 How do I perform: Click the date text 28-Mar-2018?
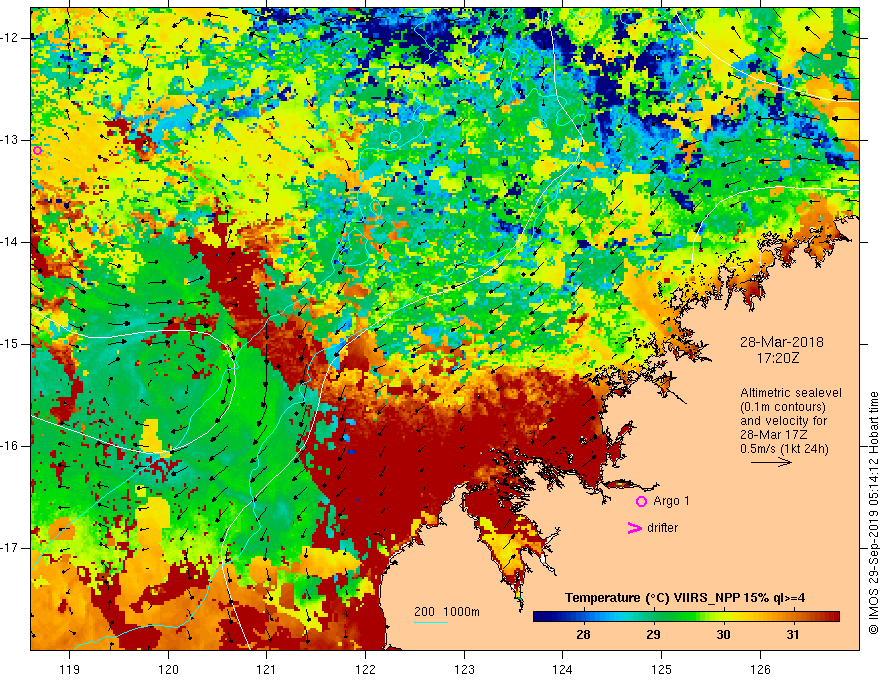tap(781, 342)
